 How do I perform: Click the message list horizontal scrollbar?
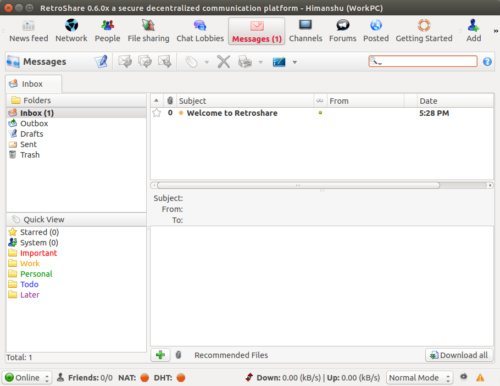click(298, 185)
